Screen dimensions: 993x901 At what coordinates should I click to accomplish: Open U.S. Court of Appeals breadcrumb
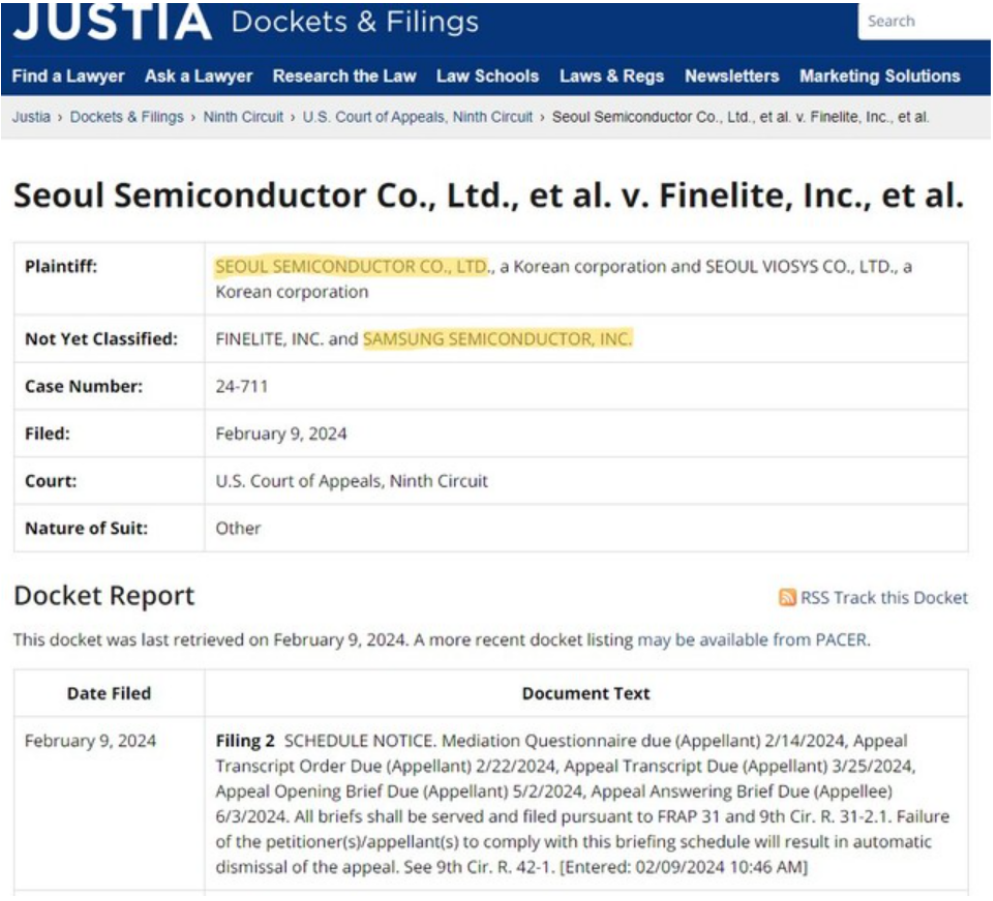tap(417, 117)
